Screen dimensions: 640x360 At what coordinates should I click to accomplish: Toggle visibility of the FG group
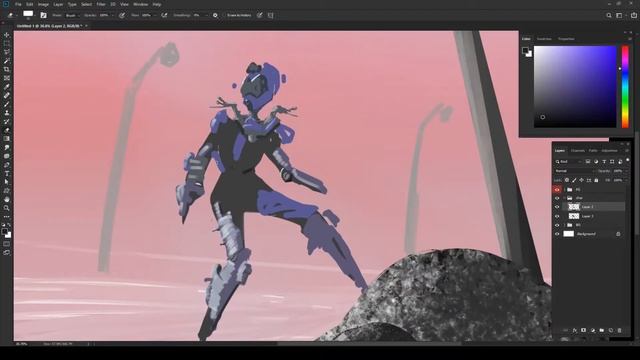[x=557, y=190]
